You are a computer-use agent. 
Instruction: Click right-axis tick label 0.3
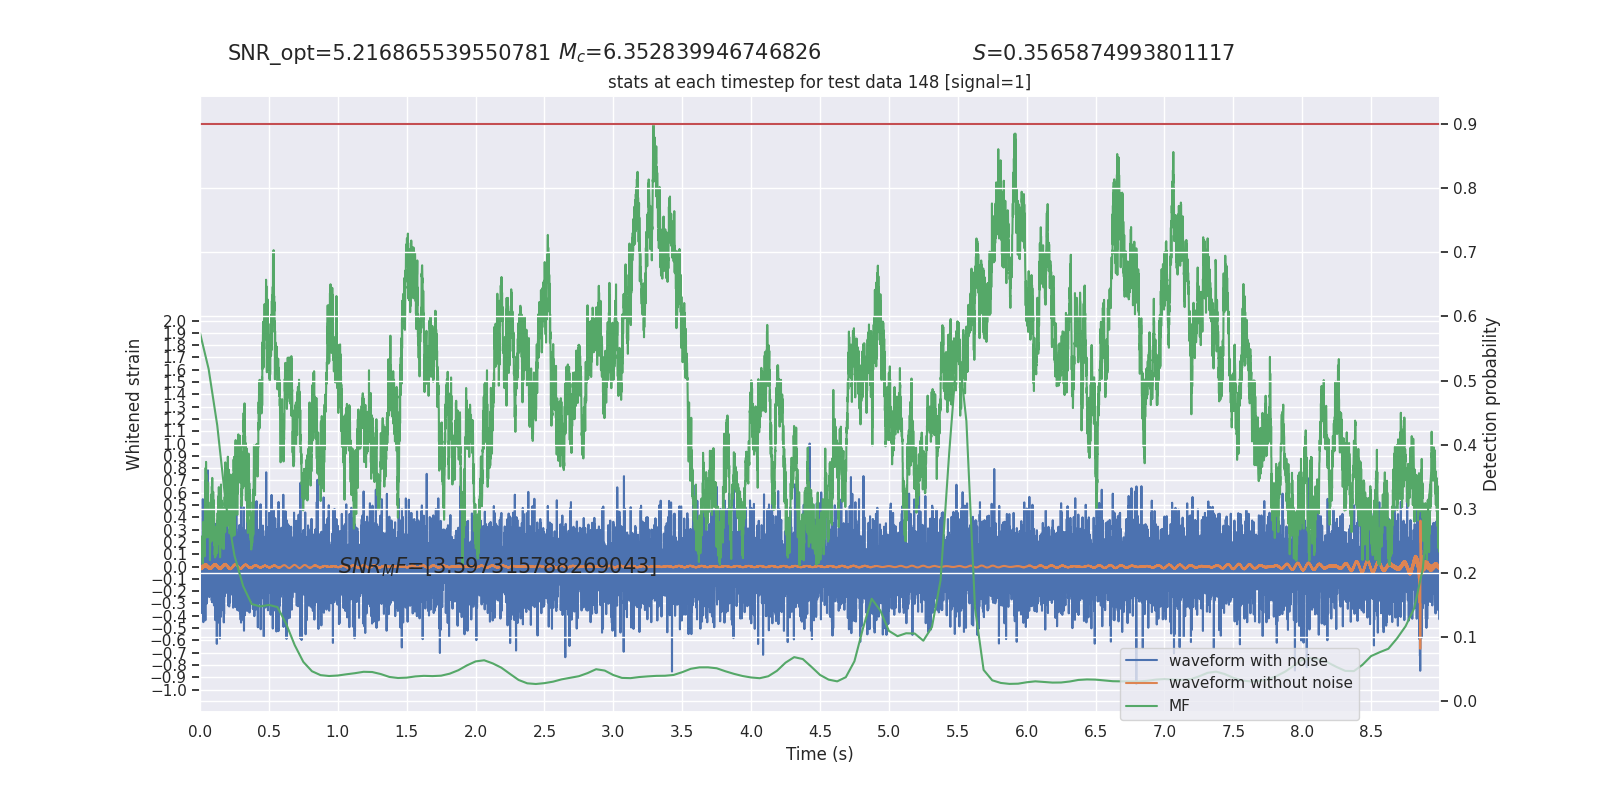coord(1465,509)
